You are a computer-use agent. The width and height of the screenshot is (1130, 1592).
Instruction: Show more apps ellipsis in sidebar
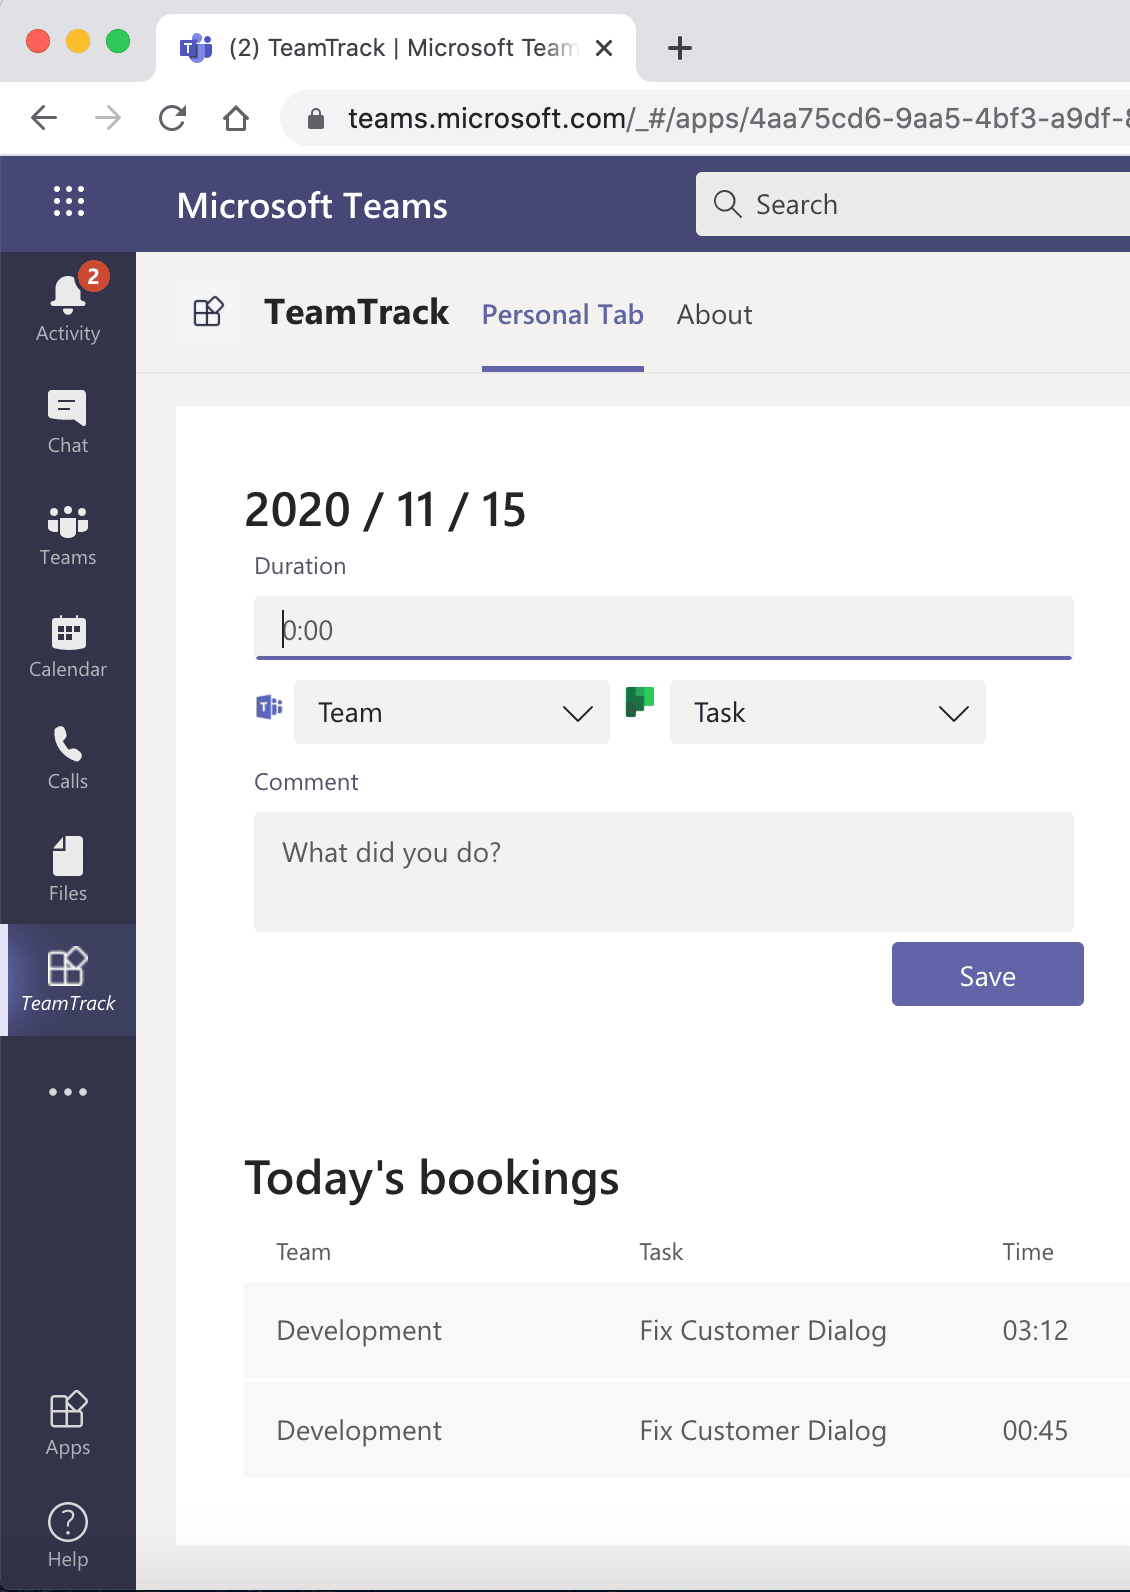coord(68,1092)
